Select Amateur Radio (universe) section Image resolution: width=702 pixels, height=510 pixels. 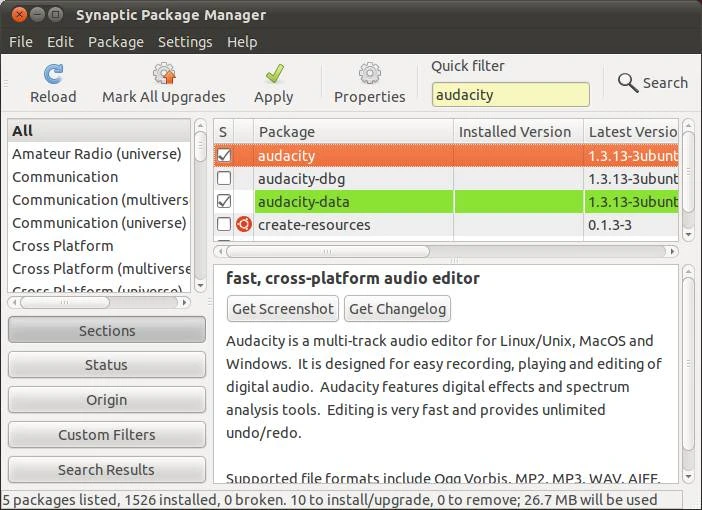[99, 154]
